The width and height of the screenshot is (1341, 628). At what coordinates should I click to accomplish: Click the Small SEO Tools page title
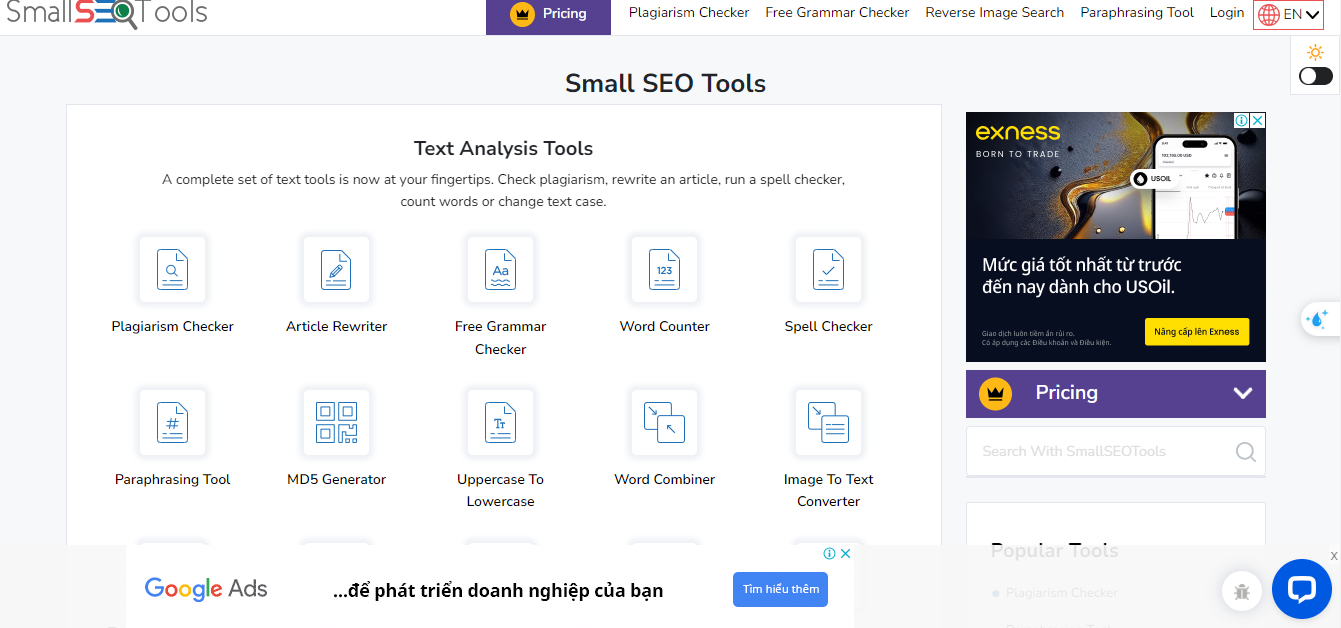(665, 83)
